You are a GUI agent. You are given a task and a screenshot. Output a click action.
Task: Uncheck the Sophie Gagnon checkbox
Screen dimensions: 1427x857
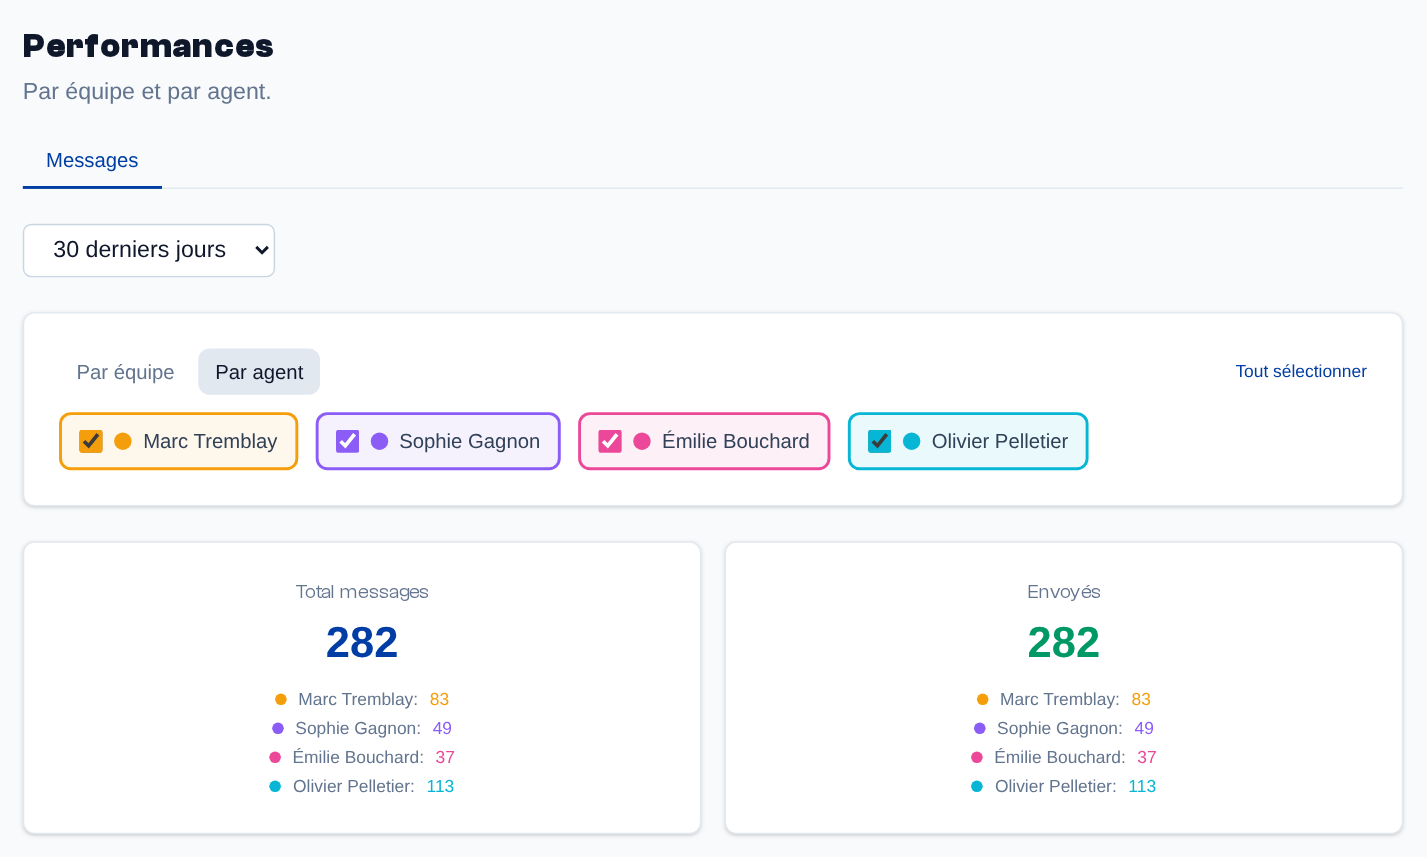347,441
